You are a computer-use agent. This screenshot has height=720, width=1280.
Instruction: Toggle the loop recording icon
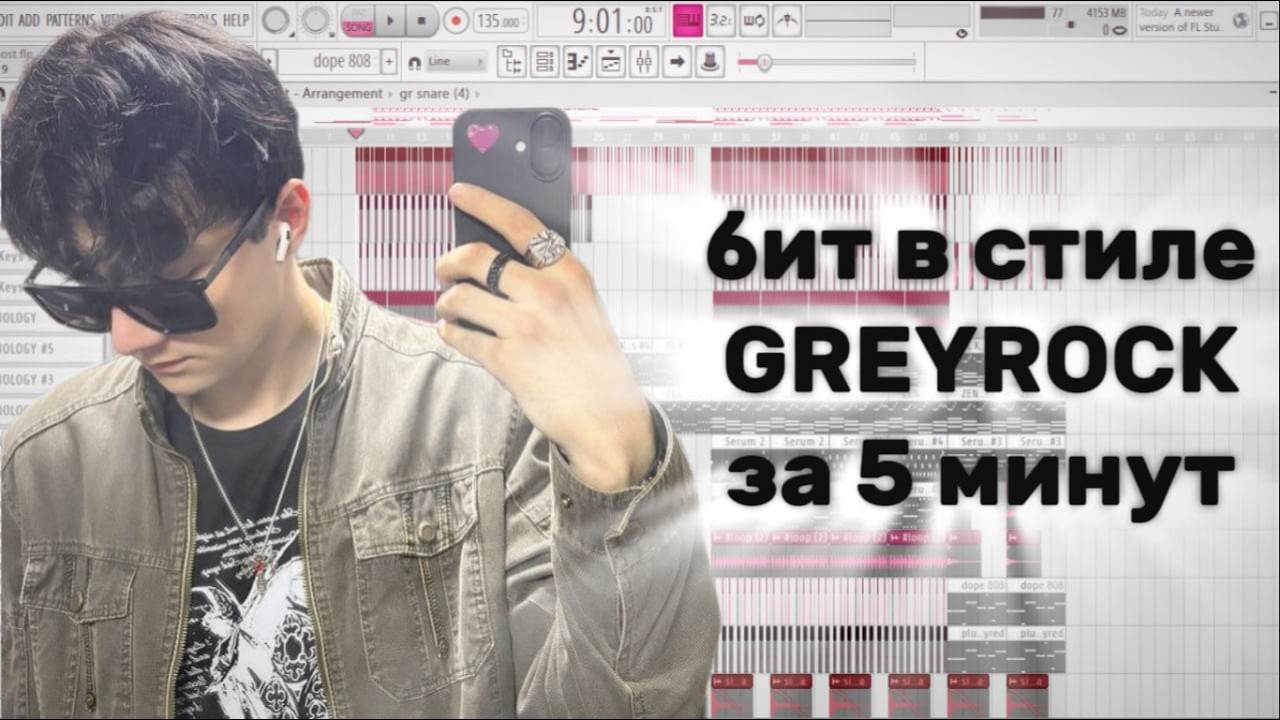coord(753,20)
